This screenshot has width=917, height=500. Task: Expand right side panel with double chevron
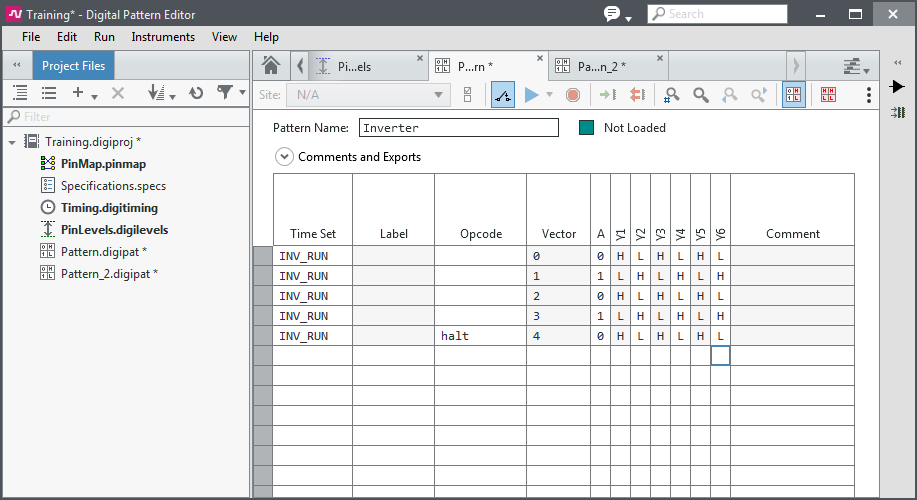[898, 63]
